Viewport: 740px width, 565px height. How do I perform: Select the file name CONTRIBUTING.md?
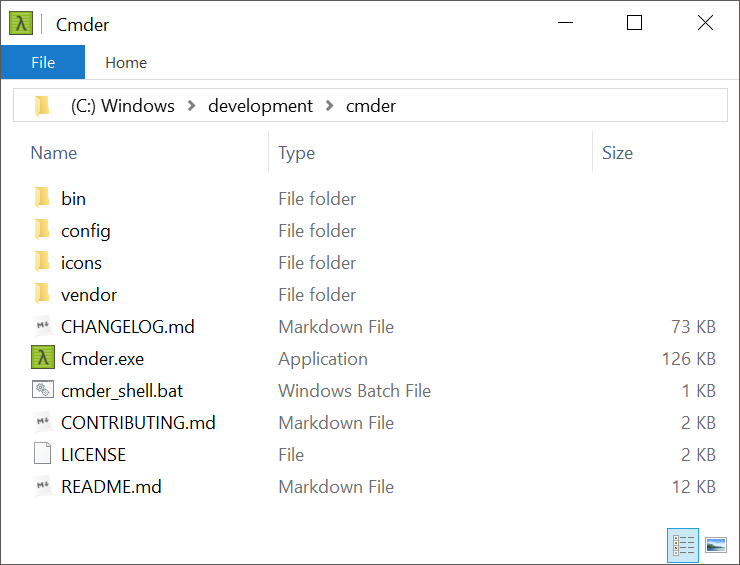pyautogui.click(x=138, y=422)
